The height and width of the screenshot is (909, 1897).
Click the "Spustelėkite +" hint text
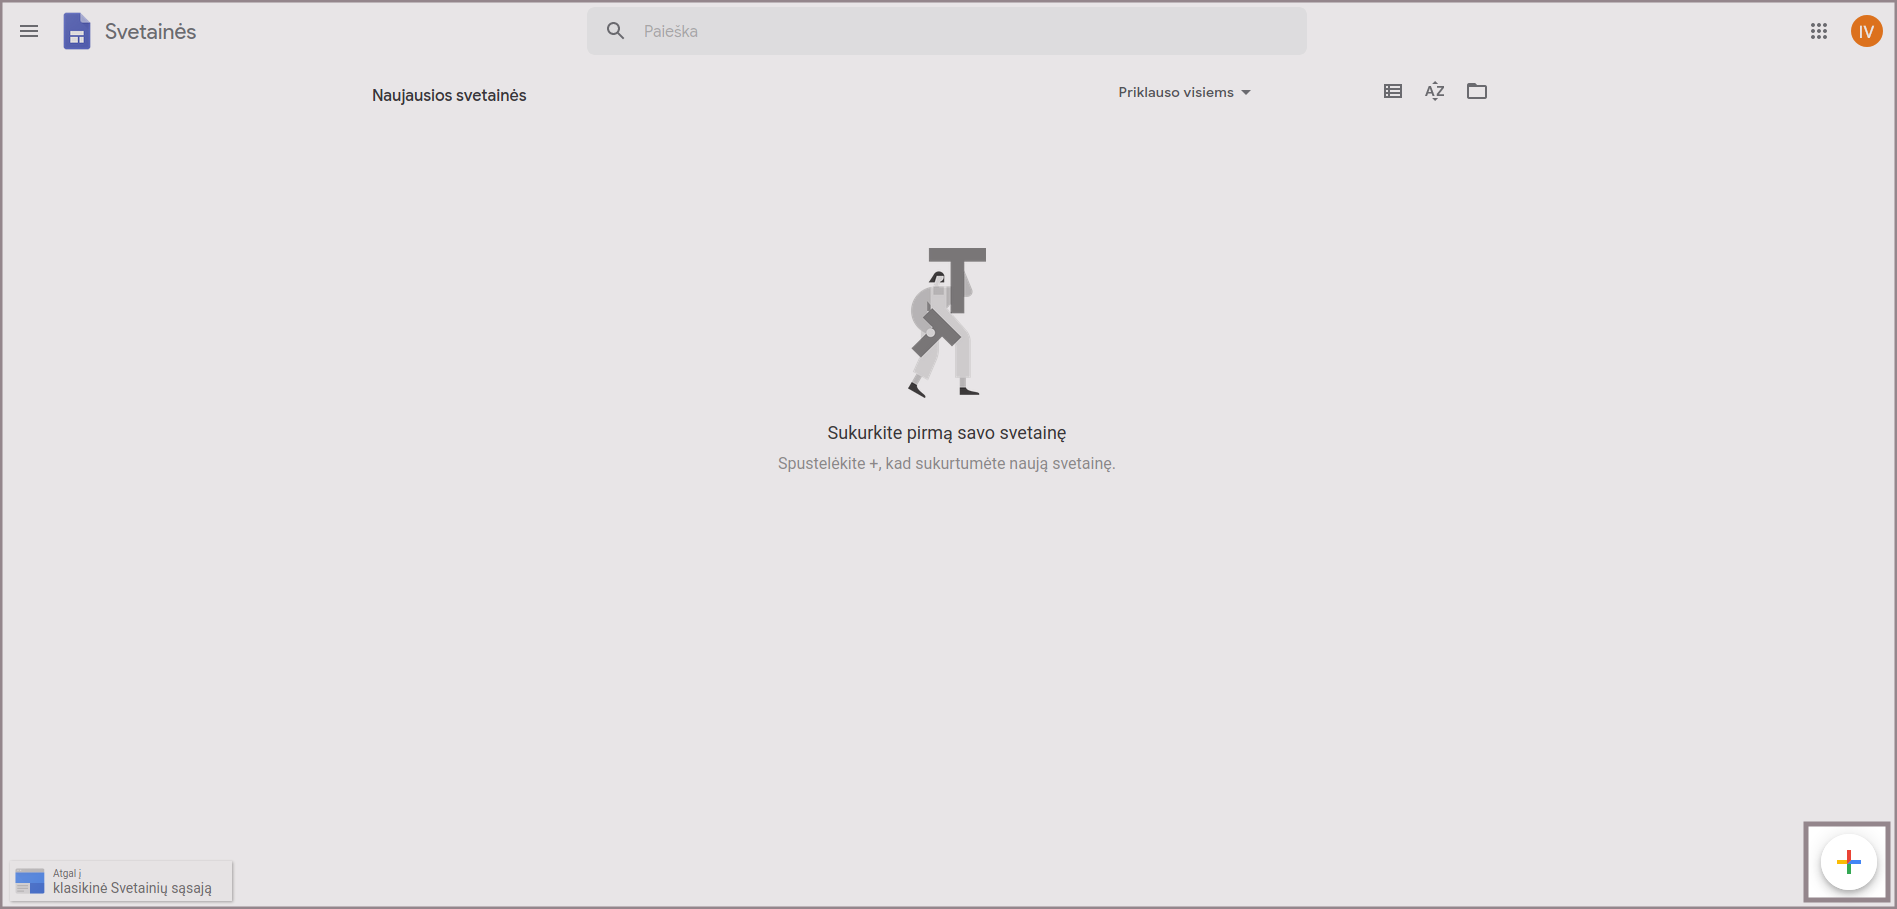point(946,464)
